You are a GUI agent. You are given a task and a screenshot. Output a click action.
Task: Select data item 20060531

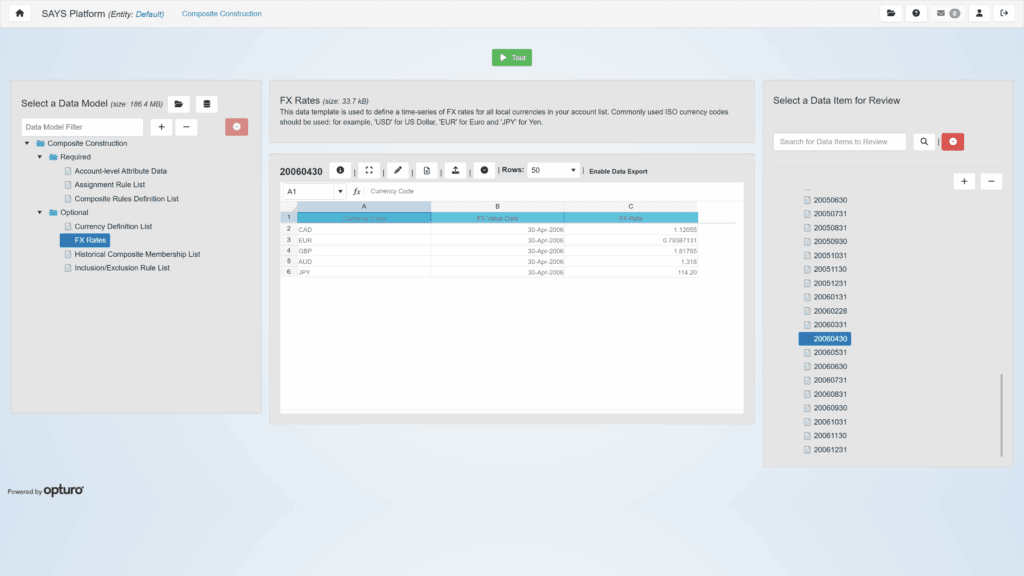[x=830, y=353]
